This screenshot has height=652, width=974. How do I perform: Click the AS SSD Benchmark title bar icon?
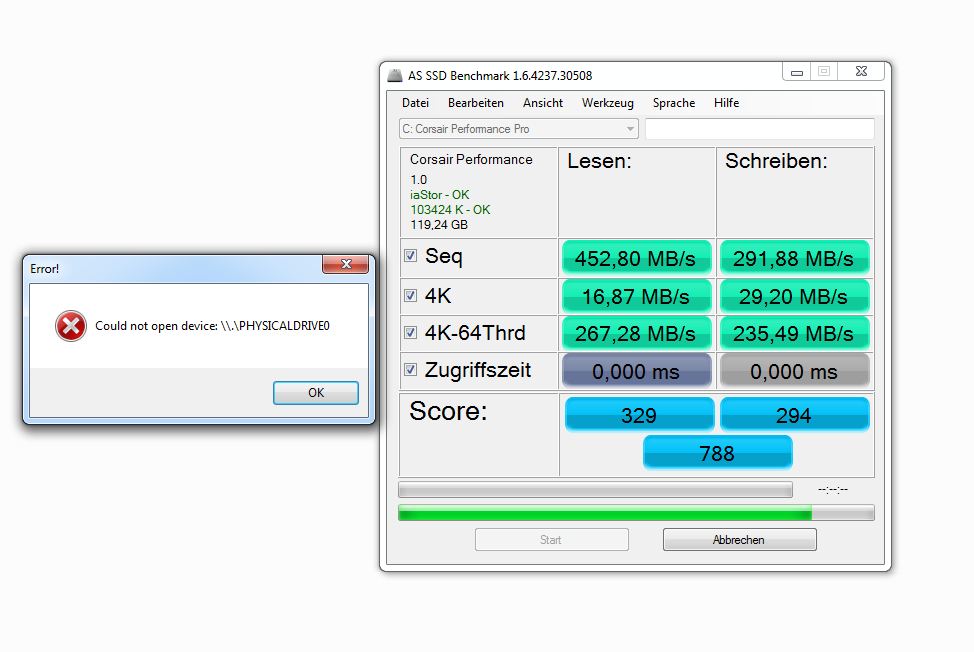394,76
